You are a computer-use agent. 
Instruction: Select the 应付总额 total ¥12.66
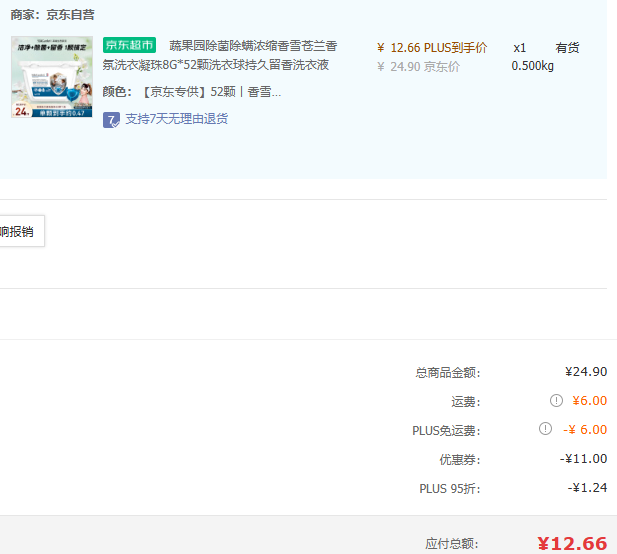coord(572,544)
